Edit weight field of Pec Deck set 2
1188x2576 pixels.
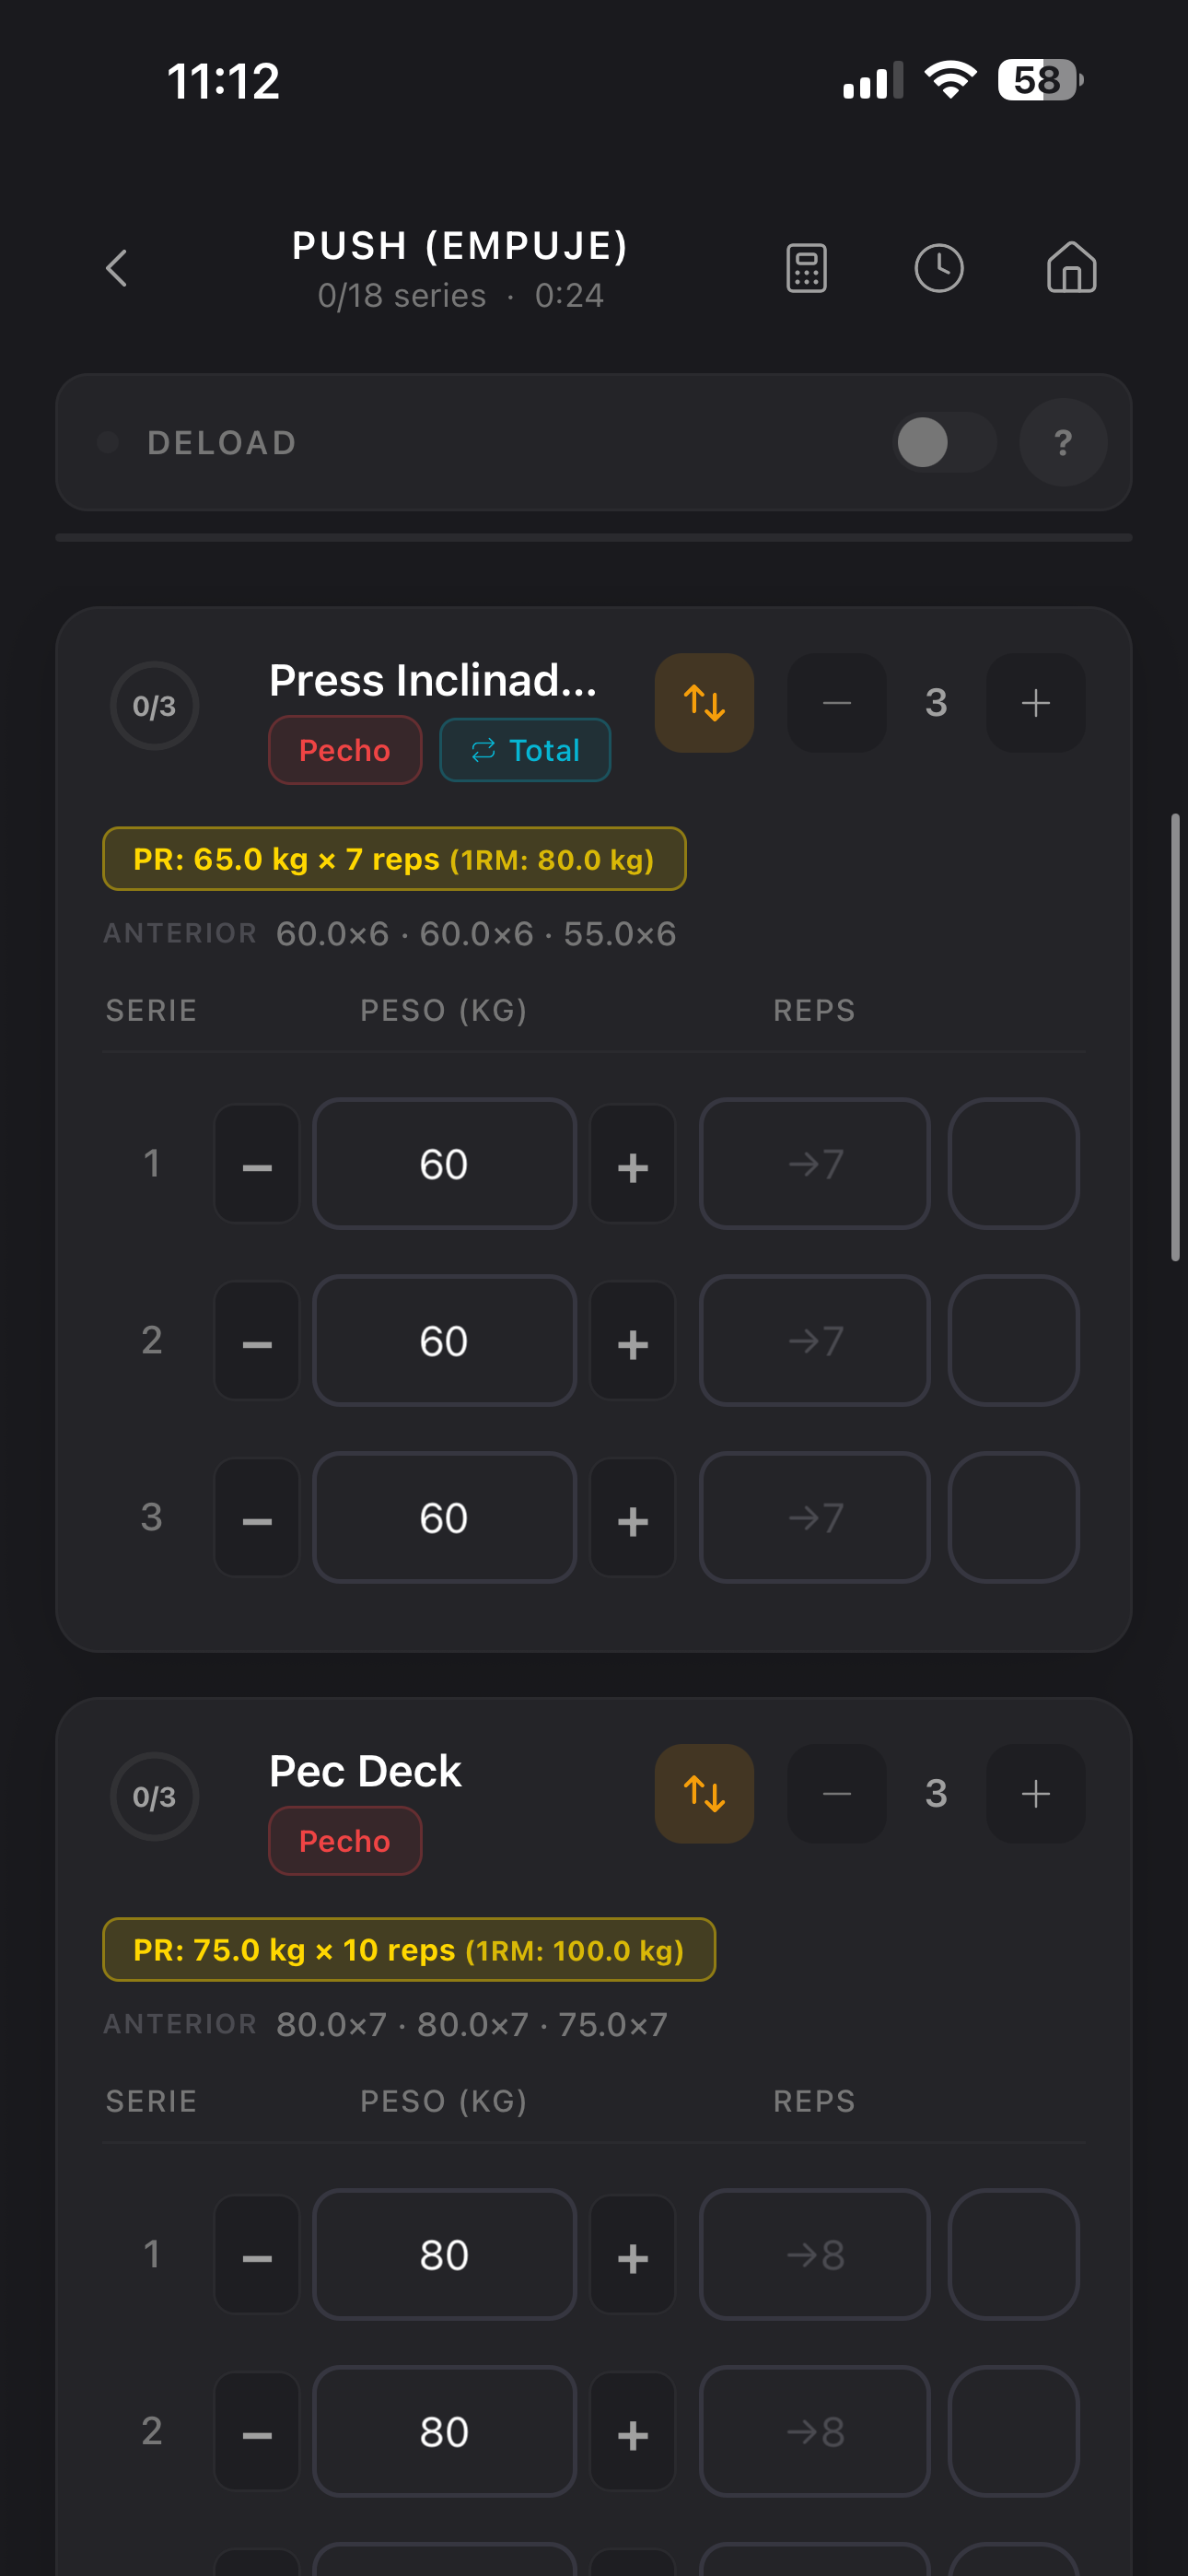(x=444, y=2430)
